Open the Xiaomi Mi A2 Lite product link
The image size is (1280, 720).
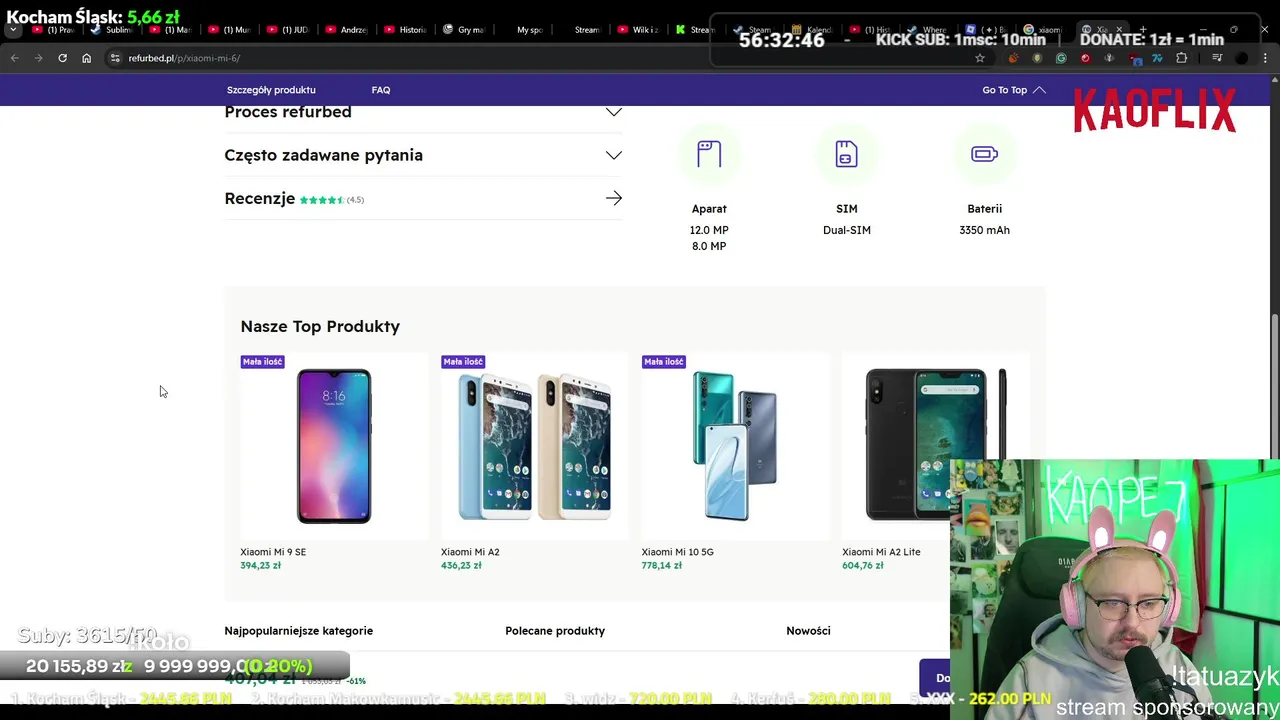click(881, 552)
